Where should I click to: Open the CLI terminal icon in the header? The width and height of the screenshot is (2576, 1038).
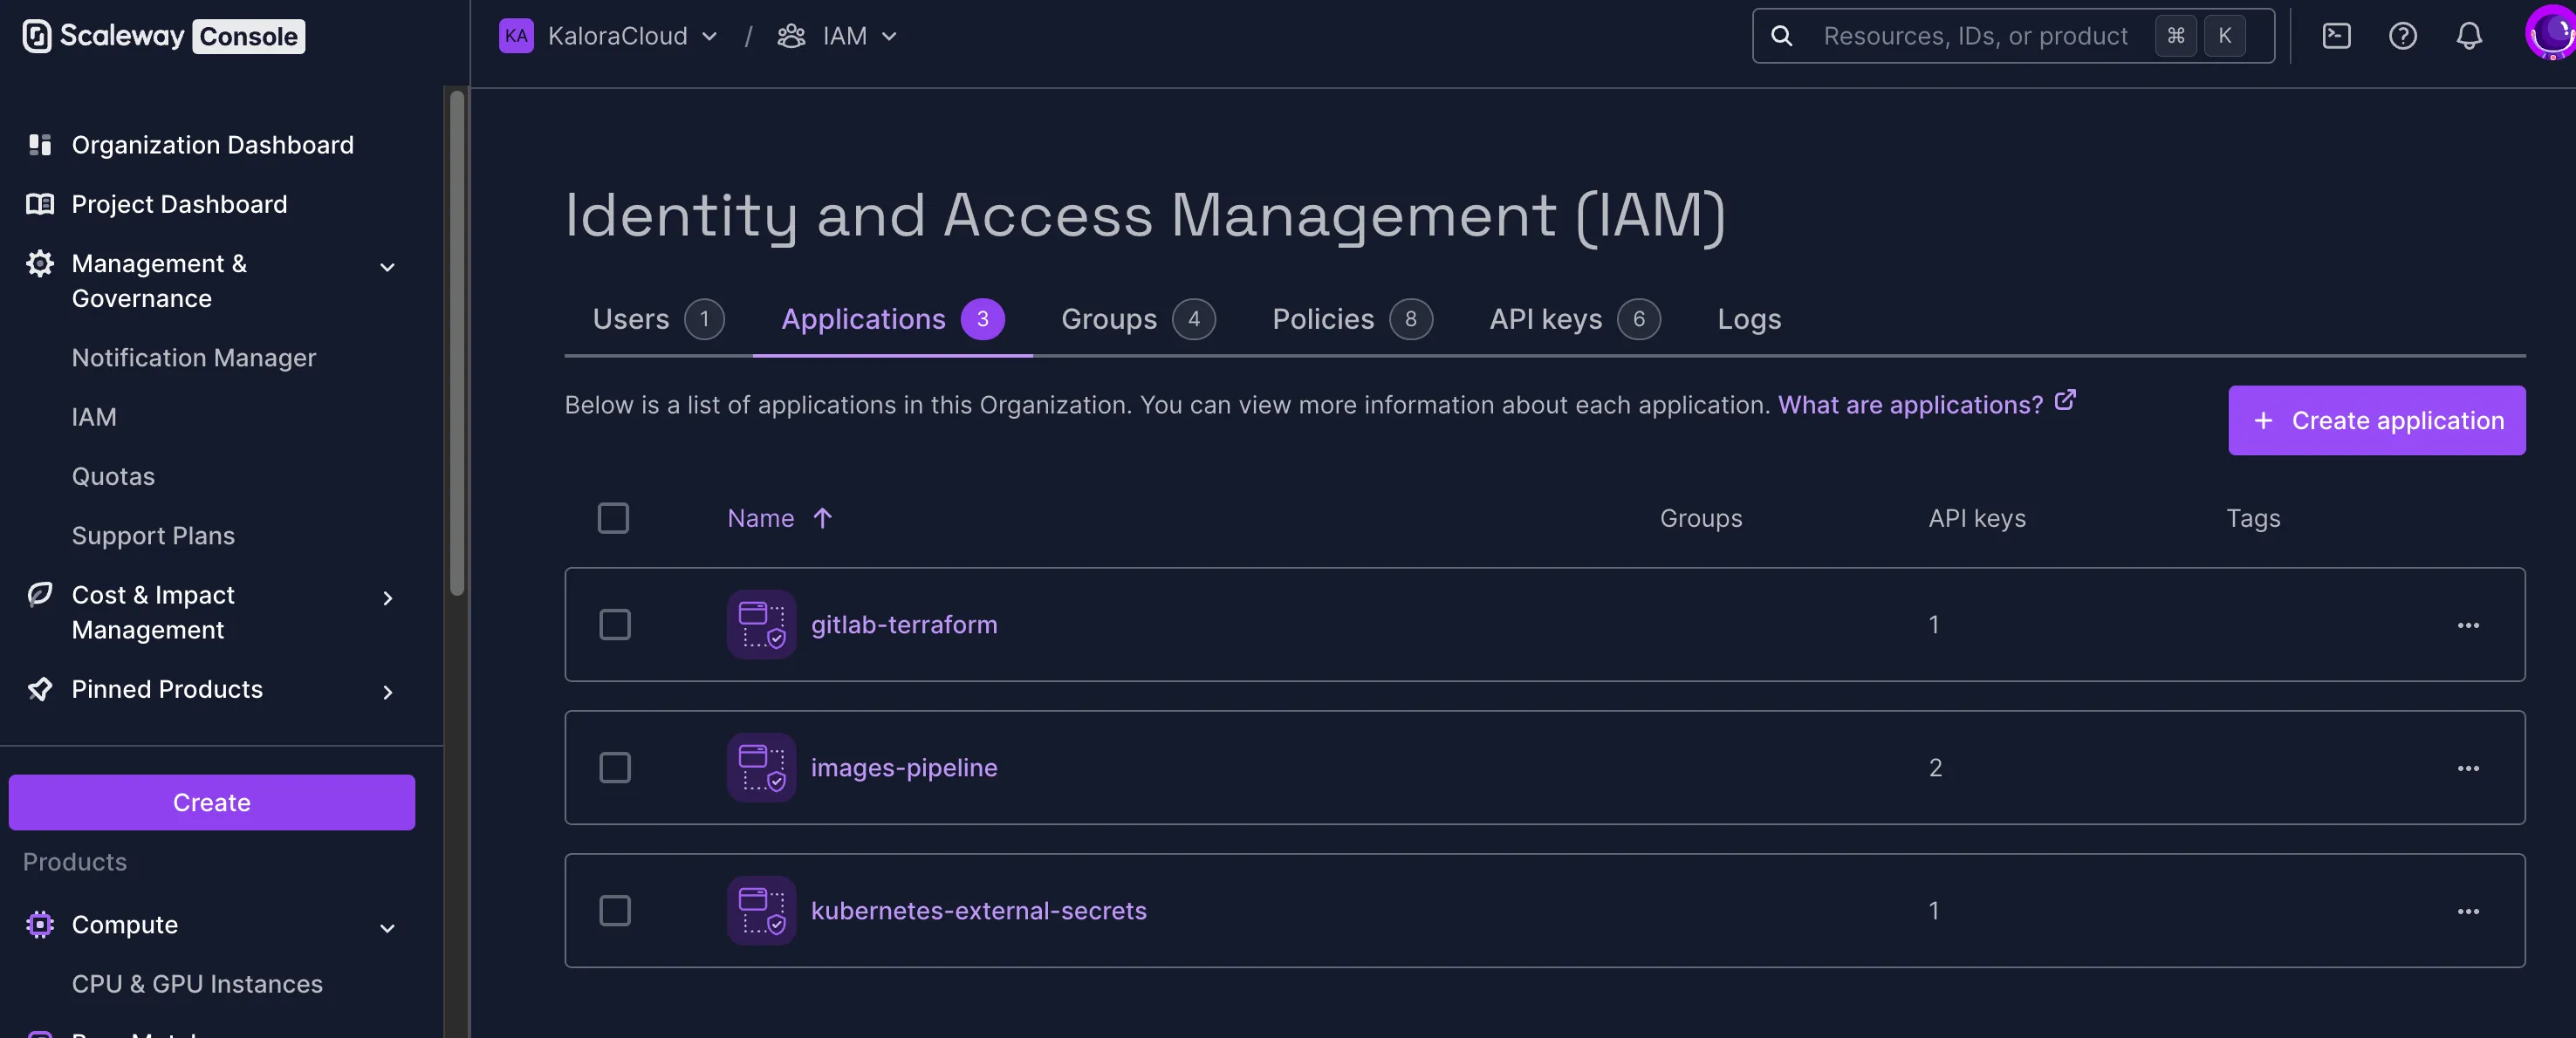coord(2337,36)
